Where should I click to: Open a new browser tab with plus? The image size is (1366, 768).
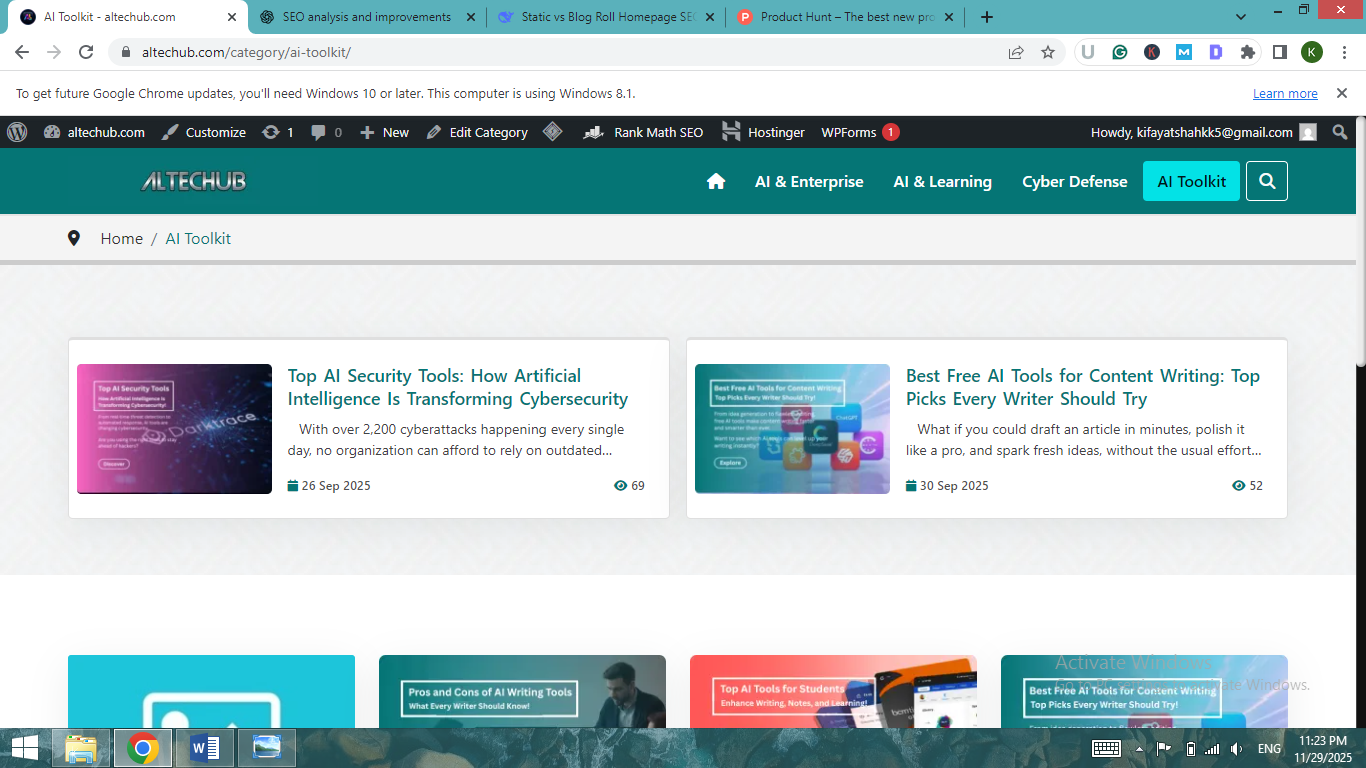[987, 17]
